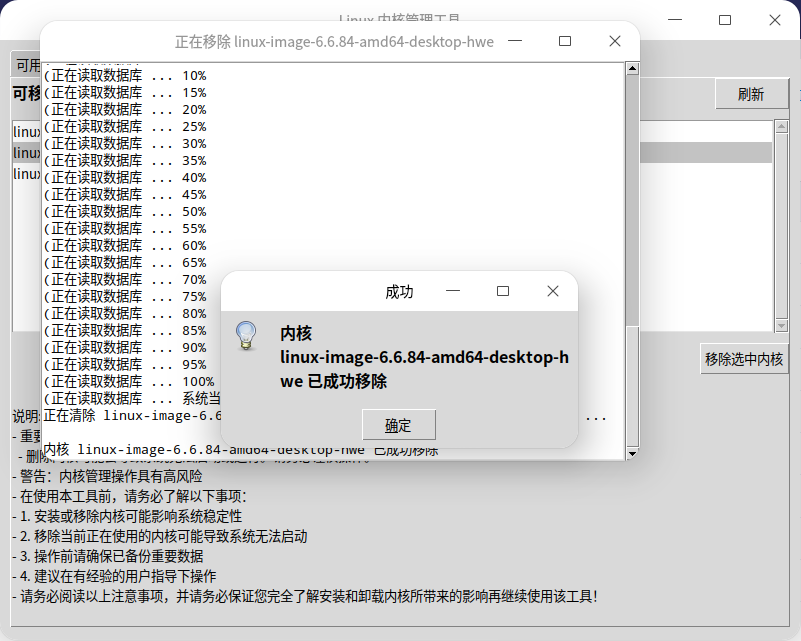Click the log window scrollbar down arrow

click(x=632, y=453)
